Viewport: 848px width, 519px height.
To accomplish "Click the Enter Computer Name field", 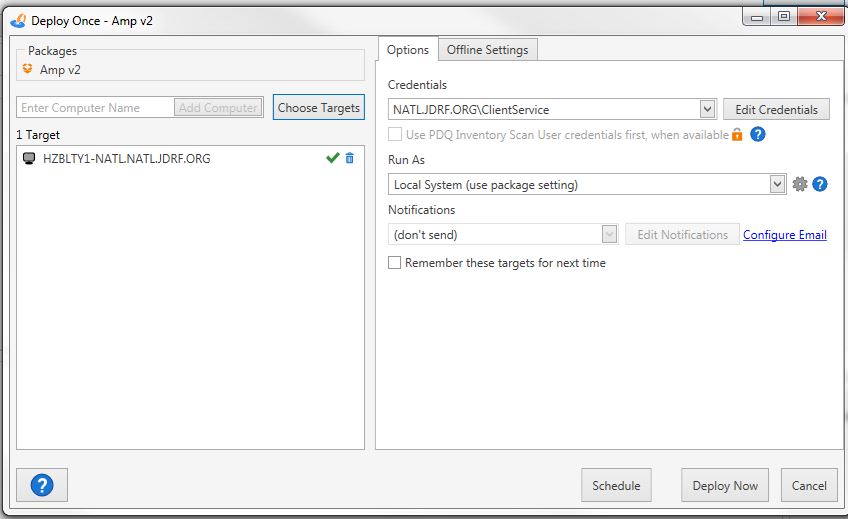I will pos(95,108).
